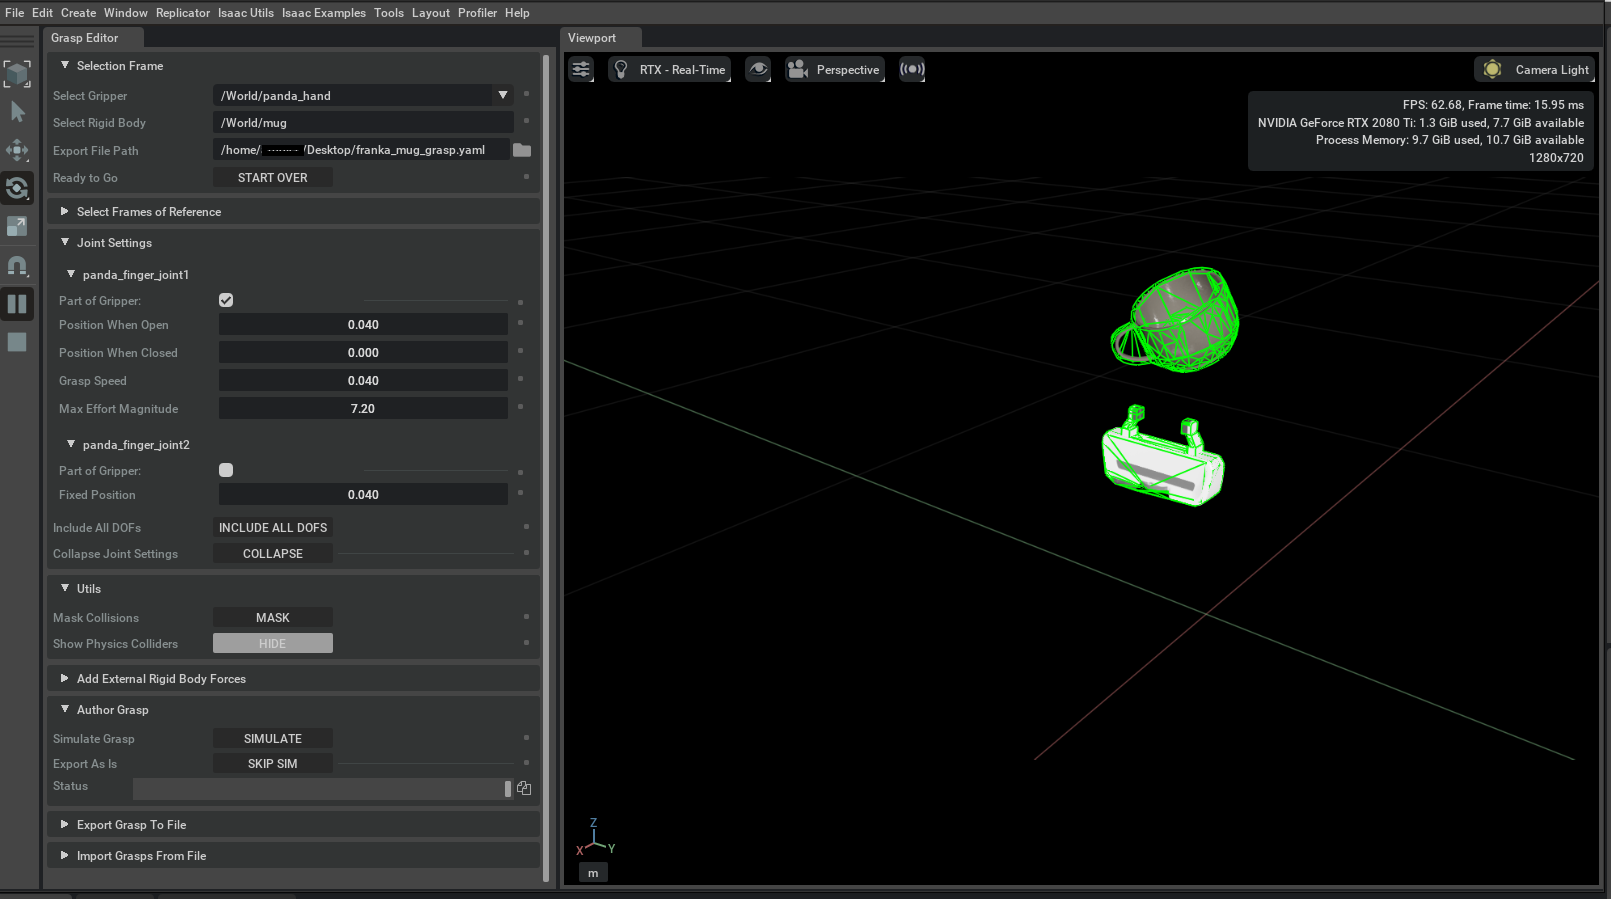Toggle the magnet Snap tool
1611x899 pixels.
coord(17,265)
